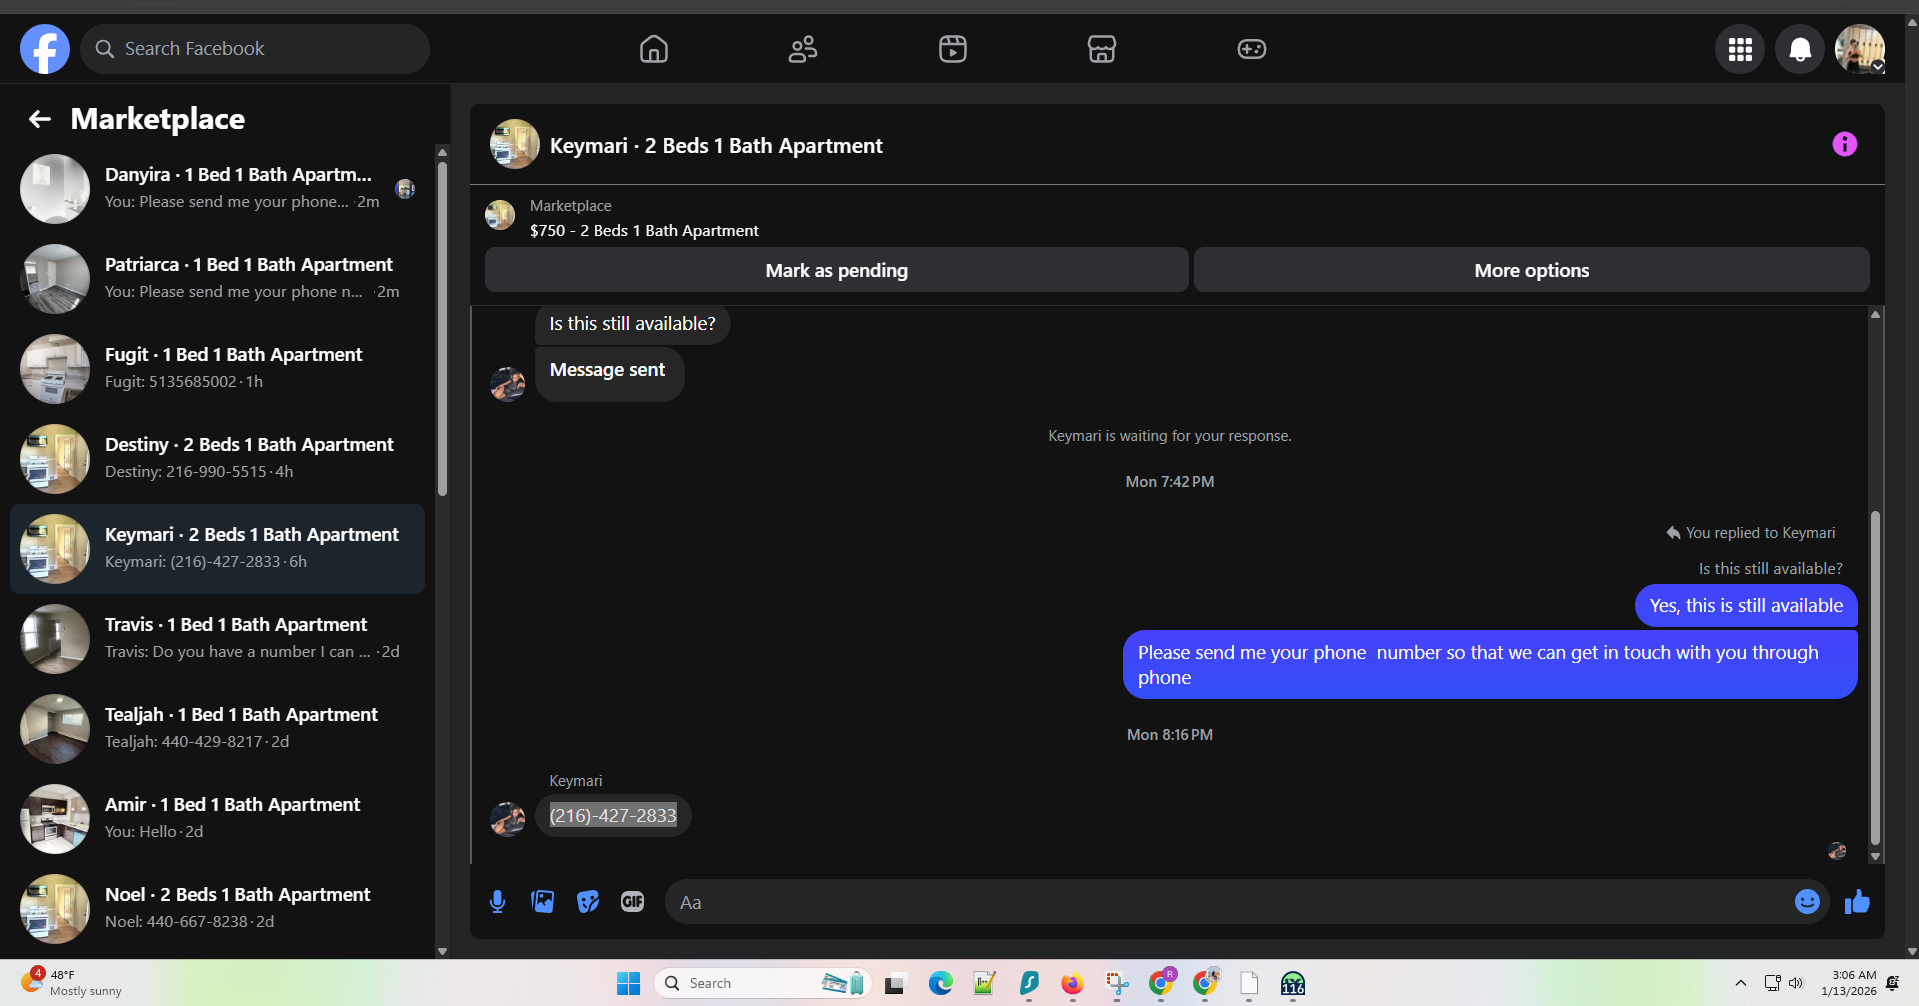Open the Gaming controller icon in top navigation
The width and height of the screenshot is (1919, 1006).
pyautogui.click(x=1251, y=49)
